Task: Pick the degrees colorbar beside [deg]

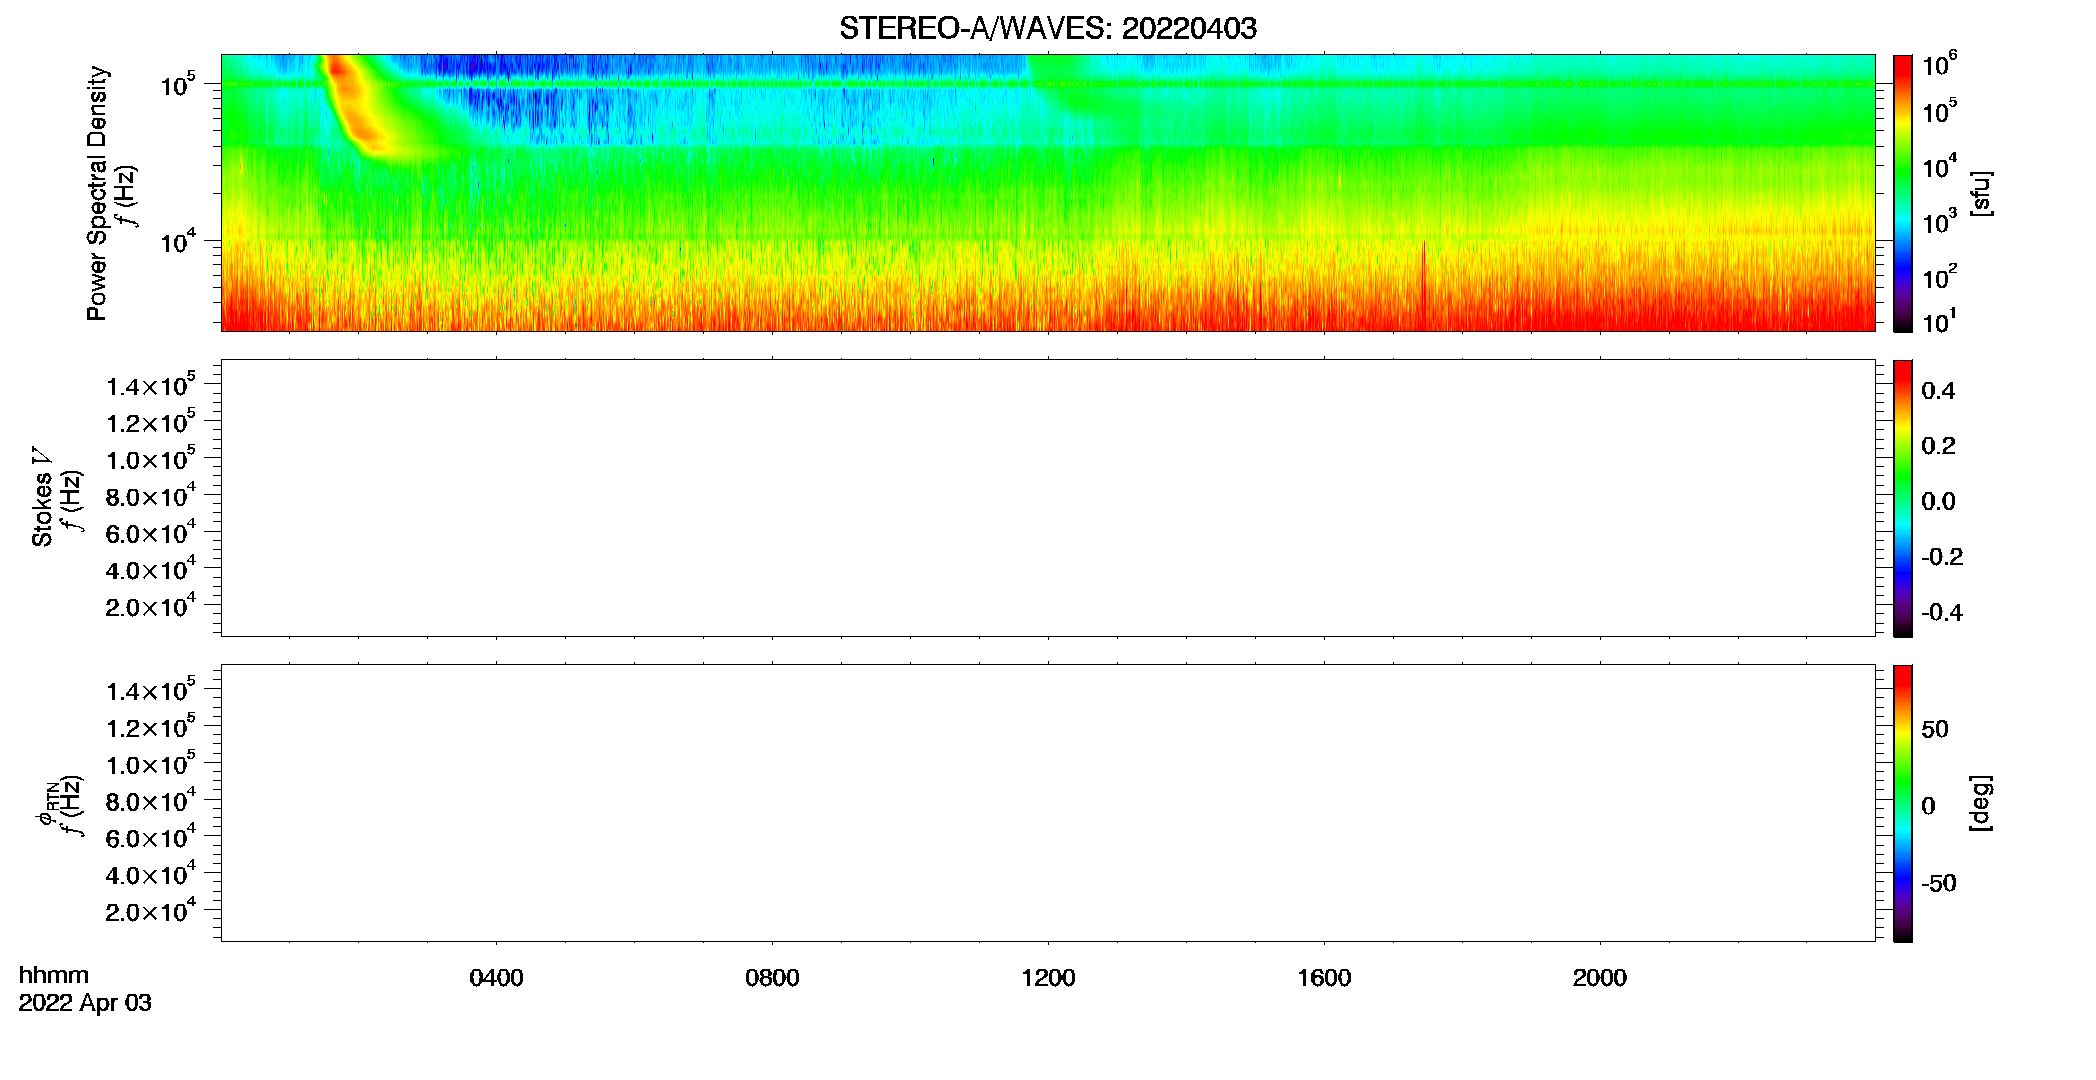Action: (1903, 803)
